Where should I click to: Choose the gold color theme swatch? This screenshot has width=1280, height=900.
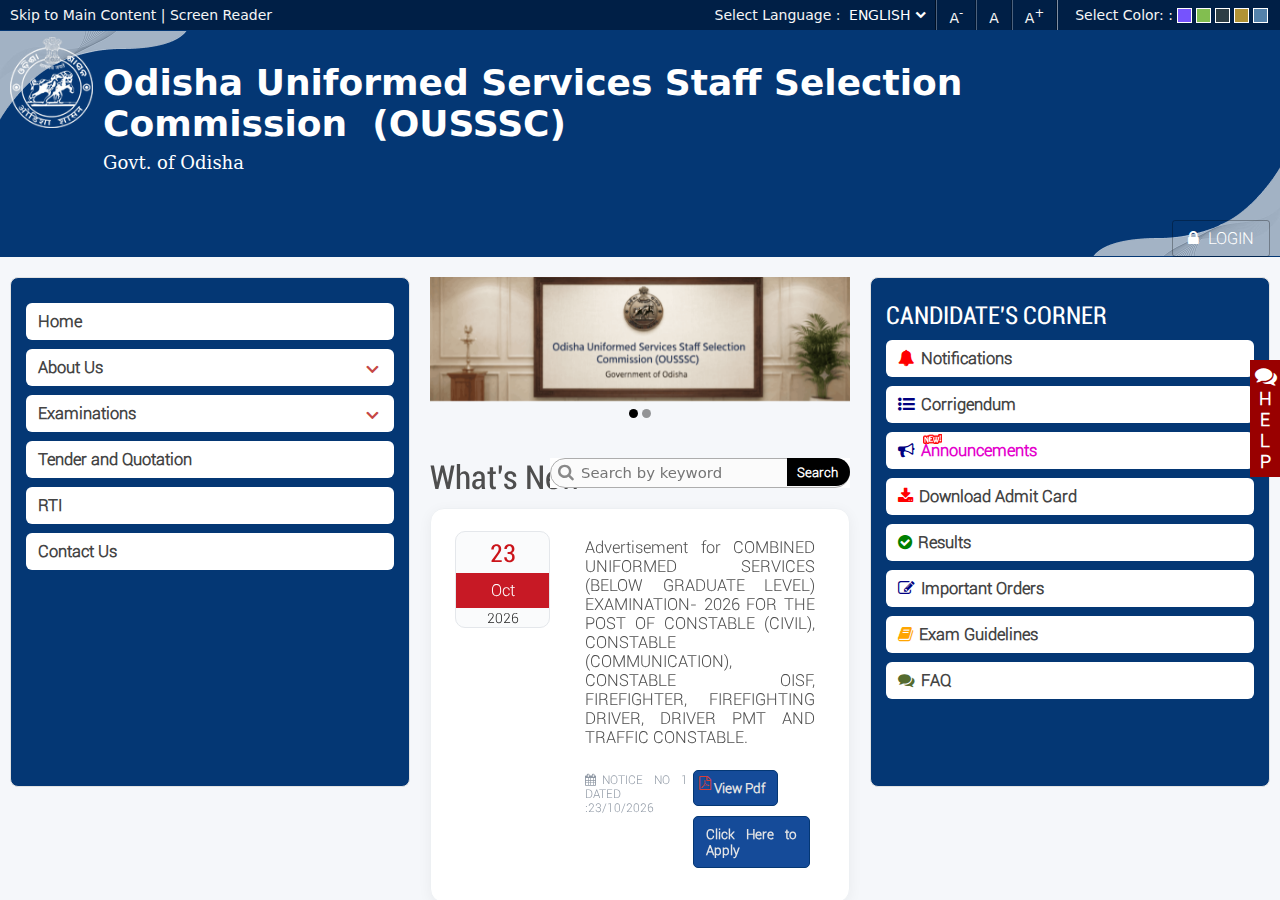[x=1241, y=15]
